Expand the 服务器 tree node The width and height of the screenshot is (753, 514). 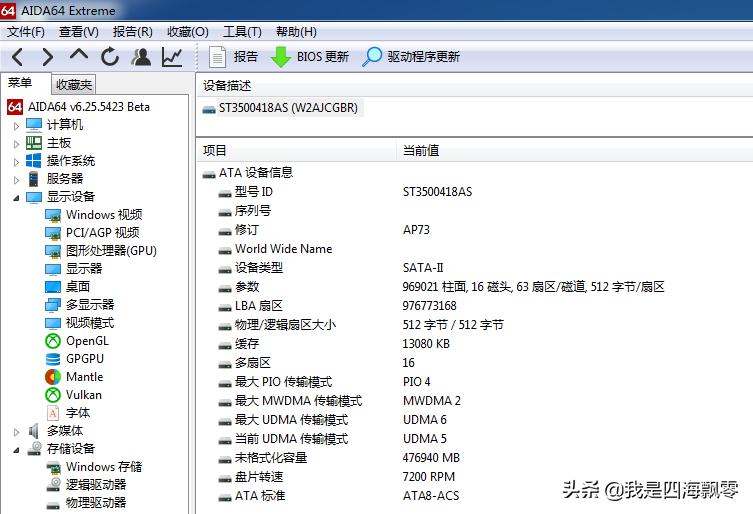[16, 180]
